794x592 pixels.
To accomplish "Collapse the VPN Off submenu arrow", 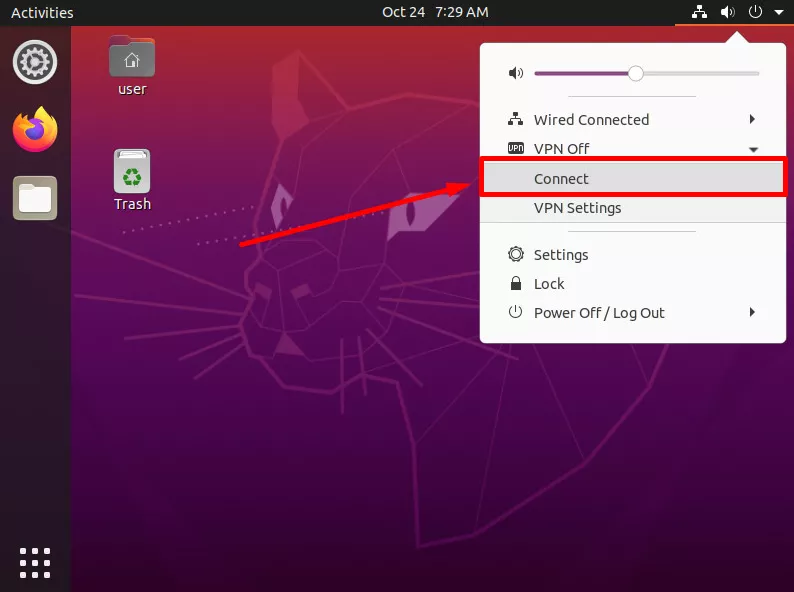I will (753, 149).
